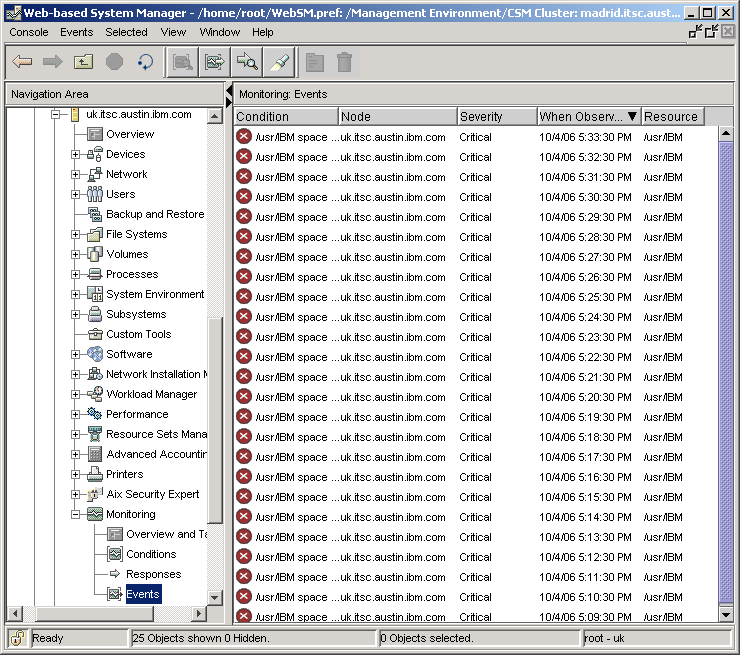Image resolution: width=740 pixels, height=655 pixels.
Task: Click red error icon of 5:20:30 PM event
Action: tap(244, 396)
